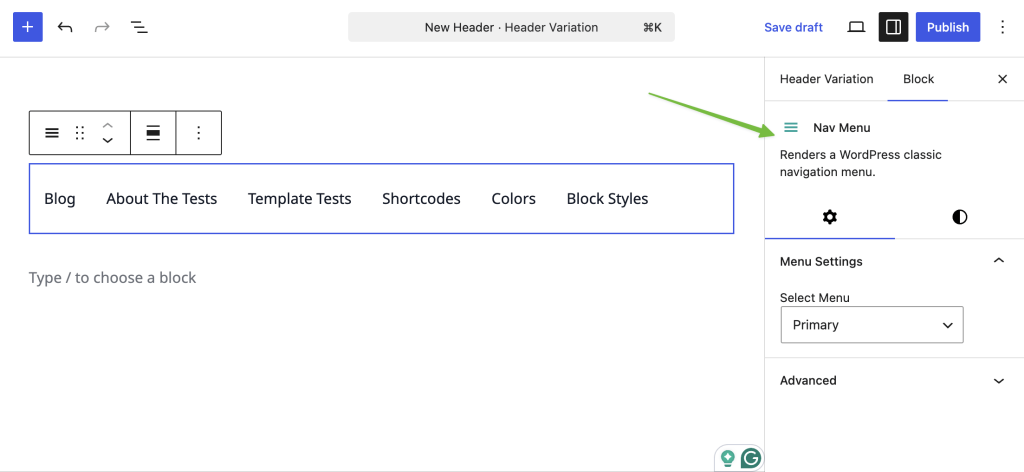Open the block inserter plus button
The width and height of the screenshot is (1024, 472).
click(27, 27)
